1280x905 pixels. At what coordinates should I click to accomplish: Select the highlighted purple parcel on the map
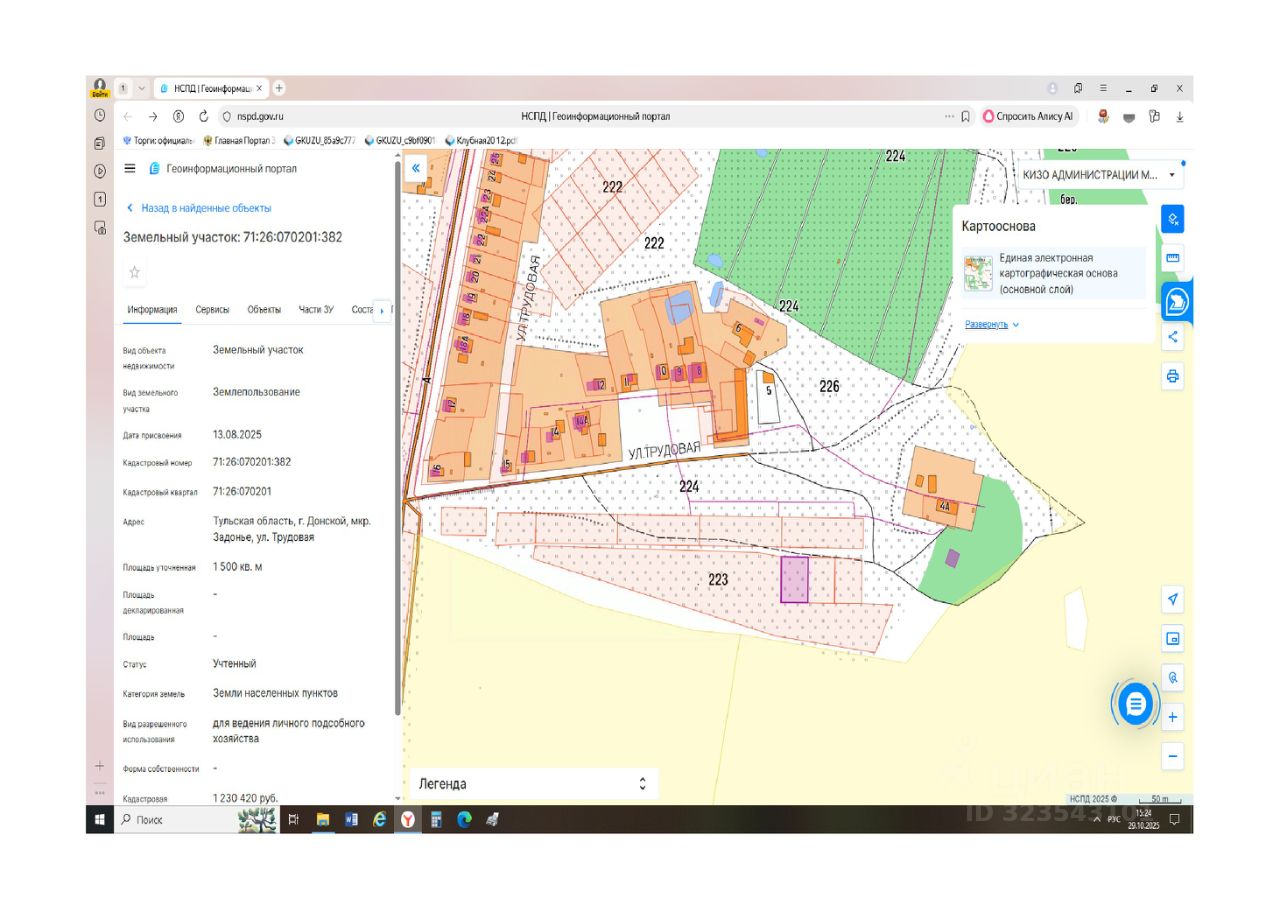[x=794, y=580]
